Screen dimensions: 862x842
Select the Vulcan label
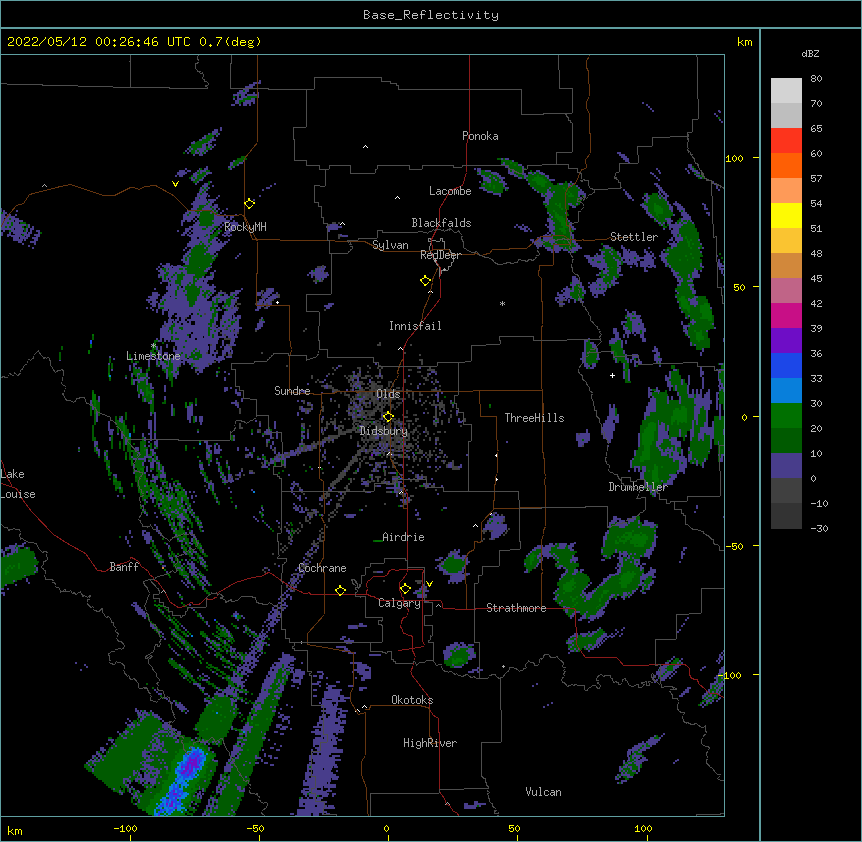pyautogui.click(x=543, y=792)
